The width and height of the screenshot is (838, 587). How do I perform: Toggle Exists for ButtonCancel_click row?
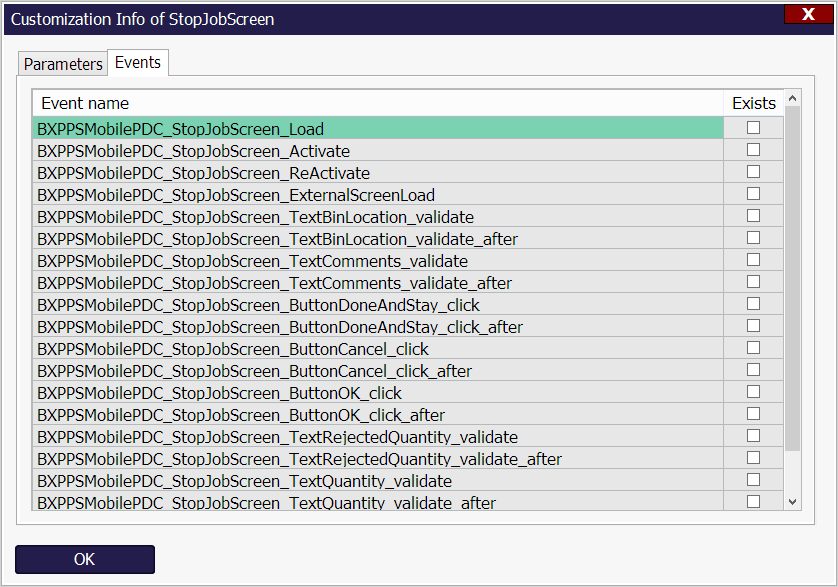tap(753, 348)
